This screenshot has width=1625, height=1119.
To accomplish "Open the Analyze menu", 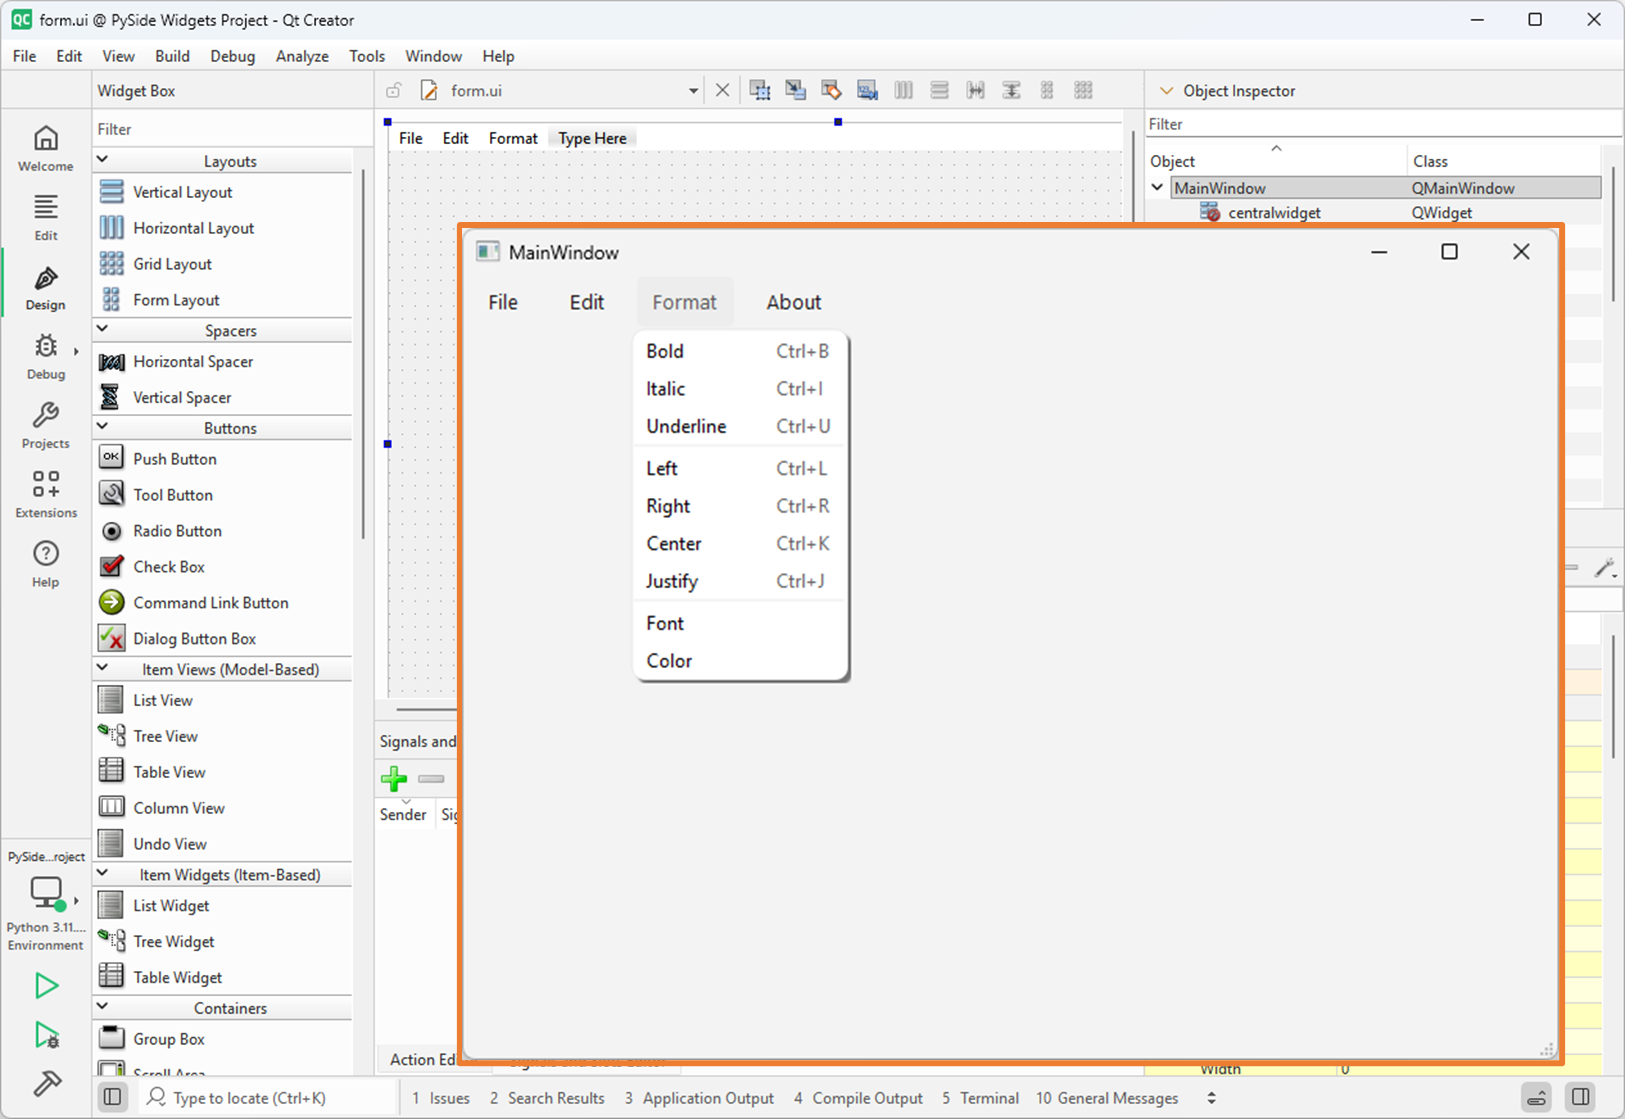I will click(x=302, y=56).
